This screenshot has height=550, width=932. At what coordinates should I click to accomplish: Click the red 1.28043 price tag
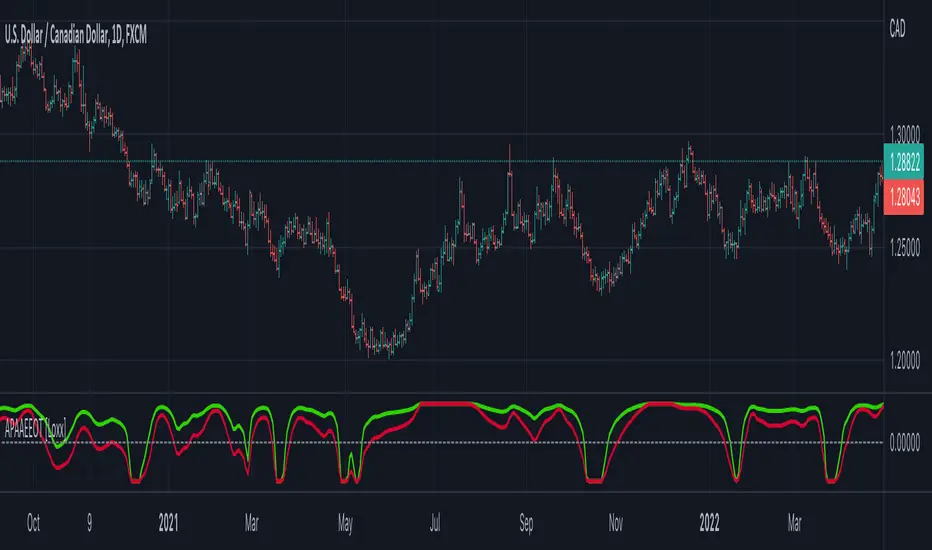click(x=903, y=197)
